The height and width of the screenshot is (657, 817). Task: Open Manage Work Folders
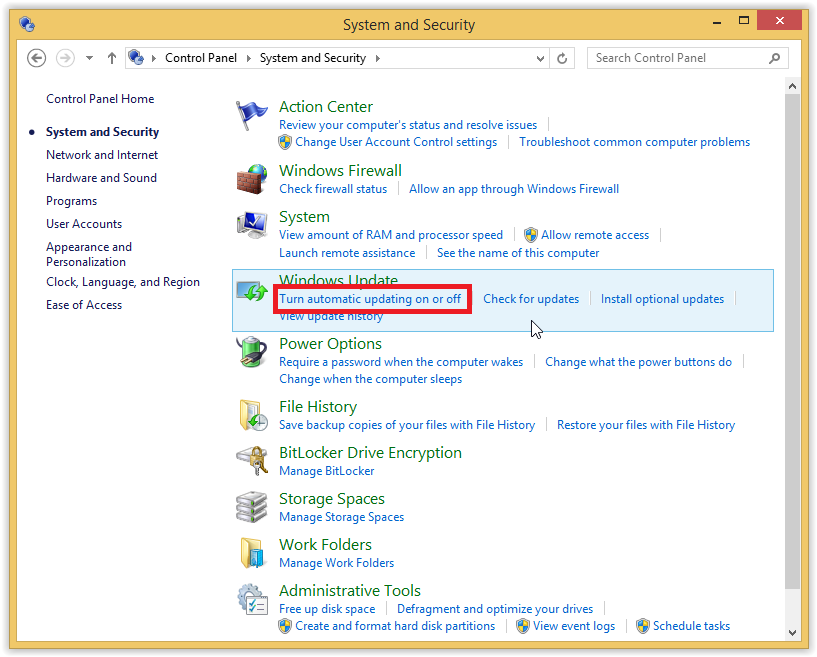[x=337, y=563]
